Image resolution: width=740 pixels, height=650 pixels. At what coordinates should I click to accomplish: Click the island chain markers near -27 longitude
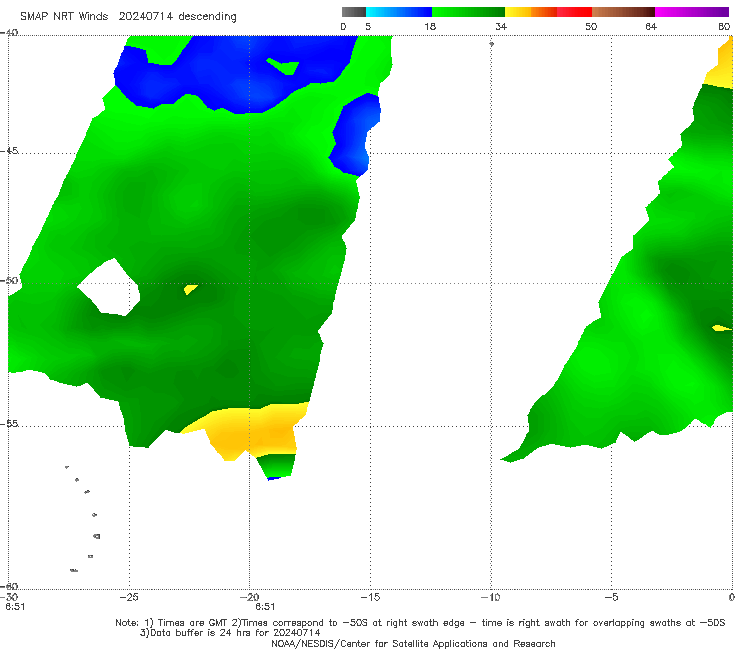click(84, 518)
